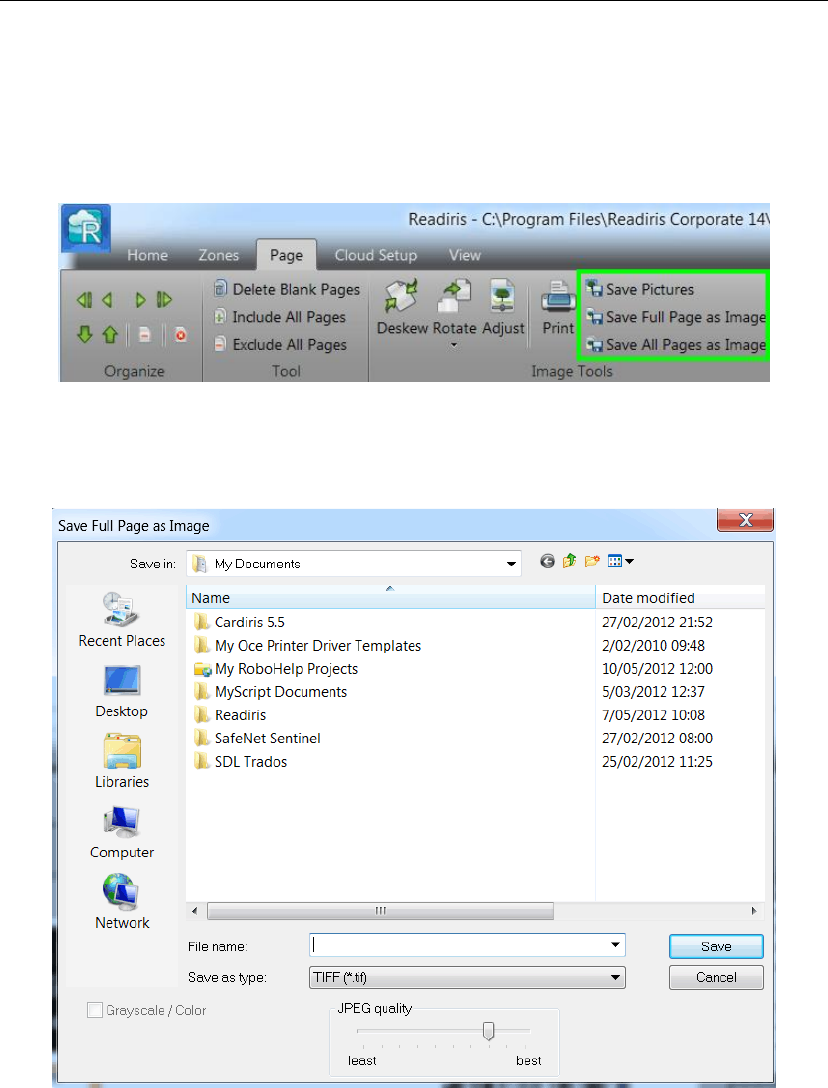This screenshot has width=828, height=1088.
Task: Create a new folder with toolbar icon
Action: click(592, 561)
